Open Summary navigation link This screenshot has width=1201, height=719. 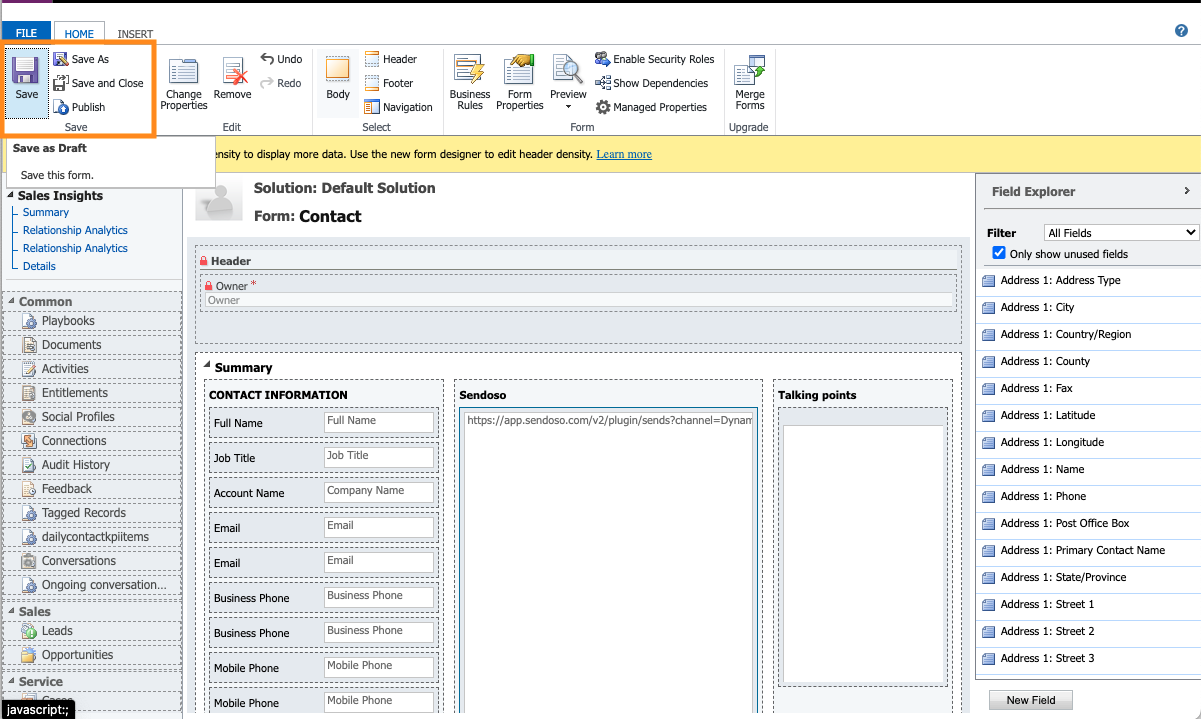point(46,212)
